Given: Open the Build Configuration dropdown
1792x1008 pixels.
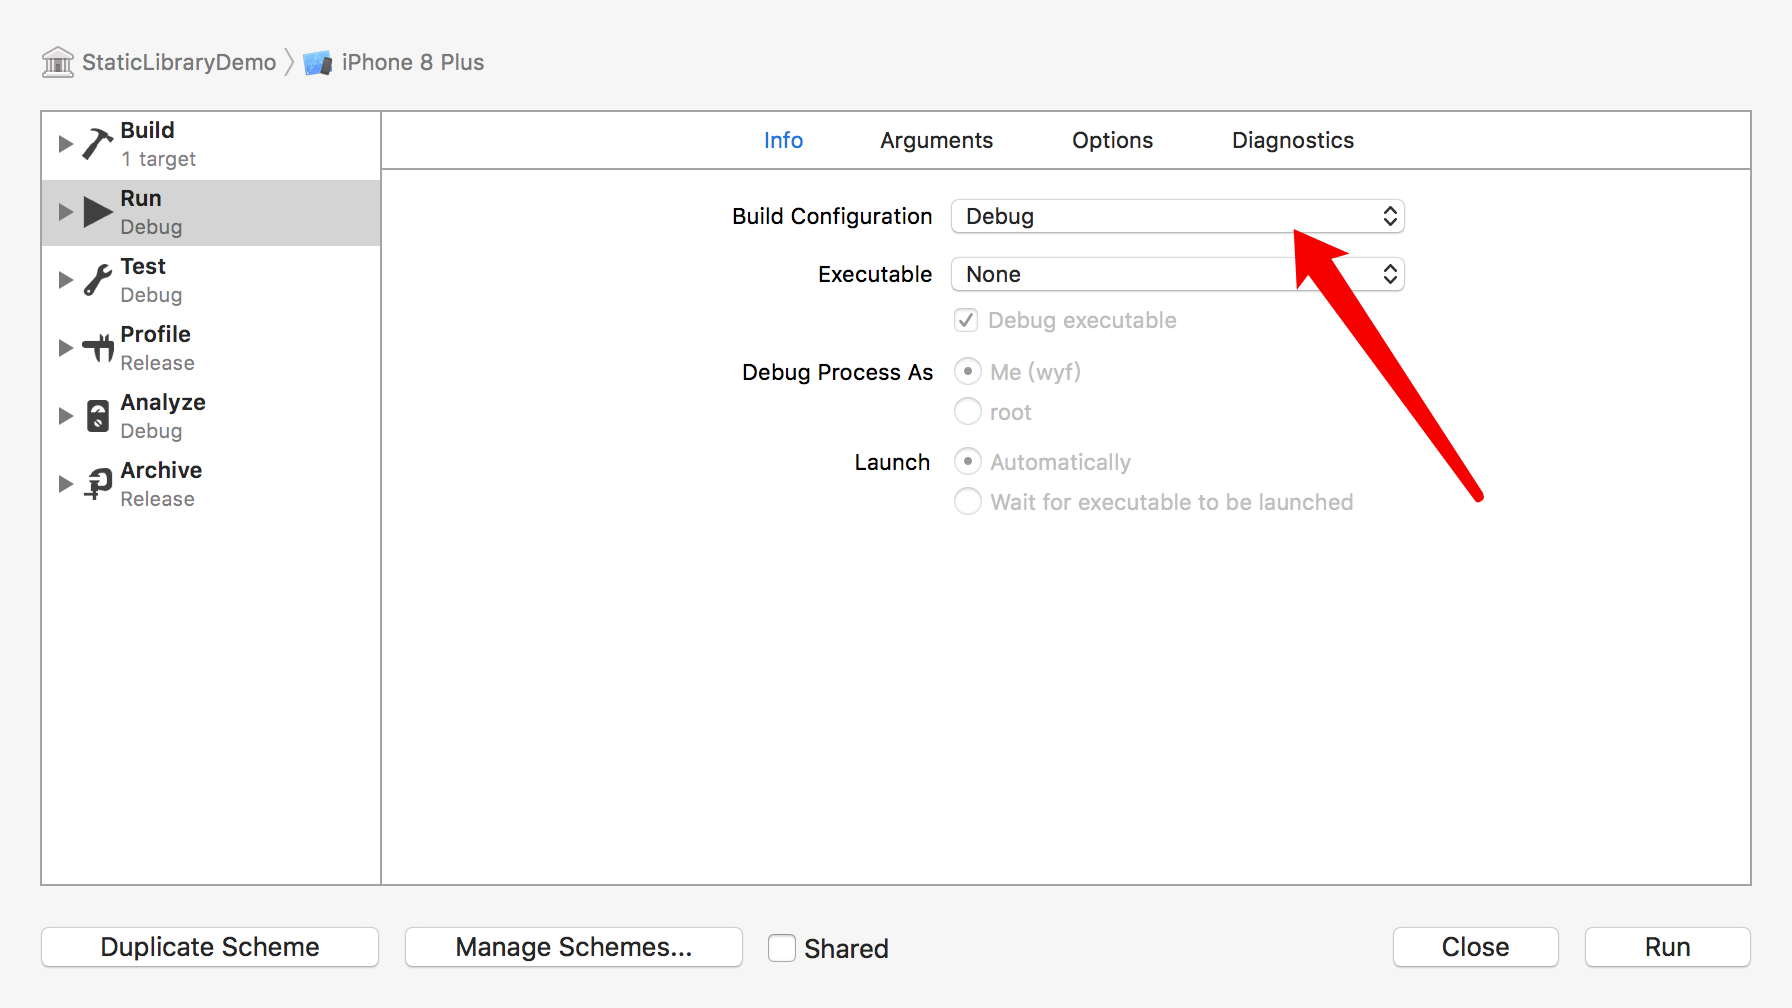Looking at the screenshot, I should tap(1177, 217).
